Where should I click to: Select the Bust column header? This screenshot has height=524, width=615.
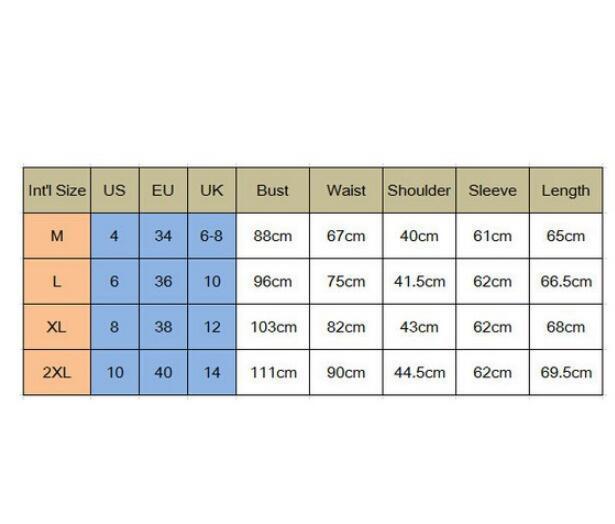(272, 190)
